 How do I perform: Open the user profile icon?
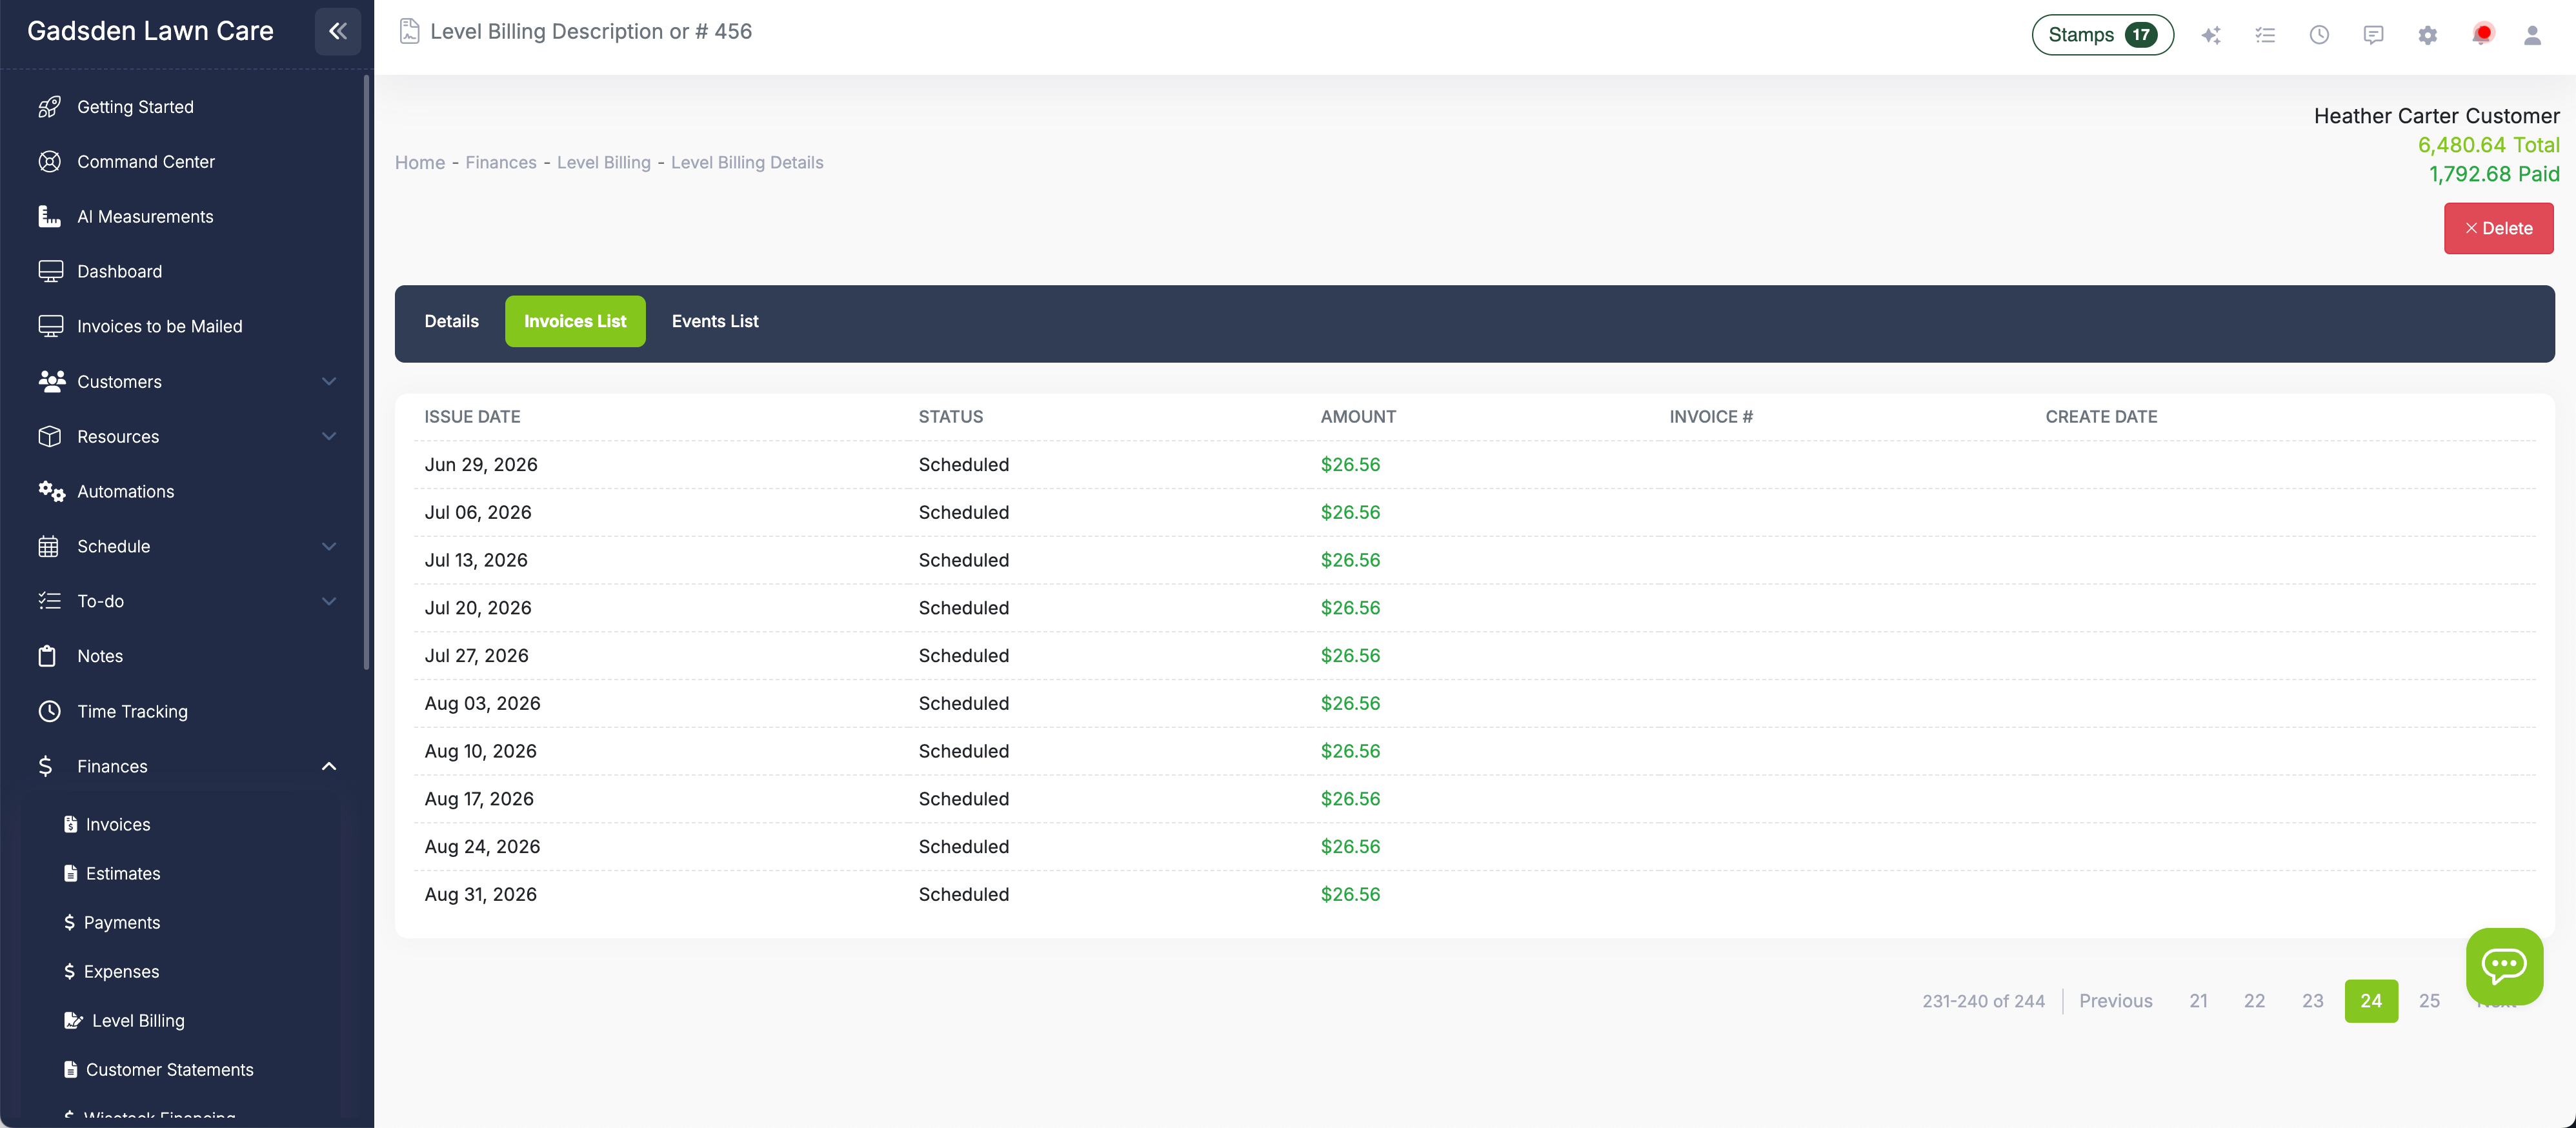(2532, 35)
